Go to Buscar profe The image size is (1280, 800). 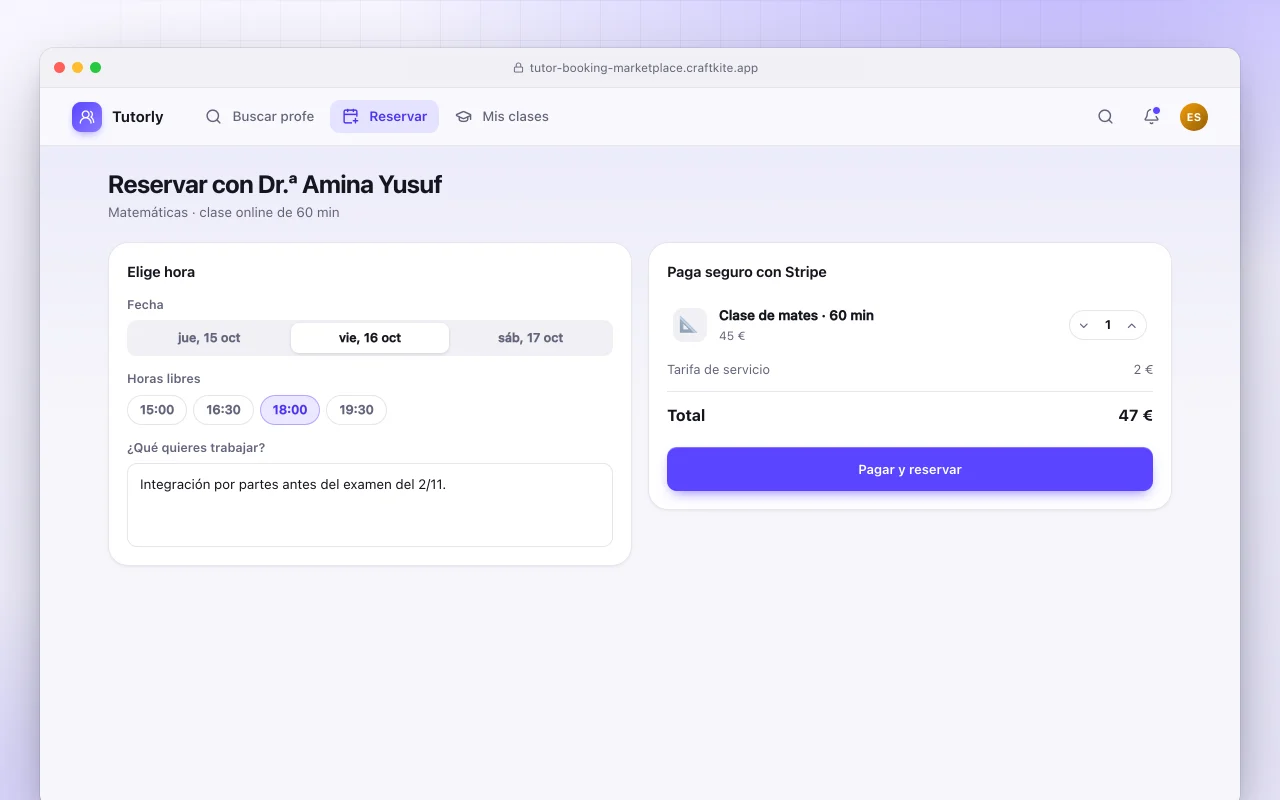pos(259,117)
